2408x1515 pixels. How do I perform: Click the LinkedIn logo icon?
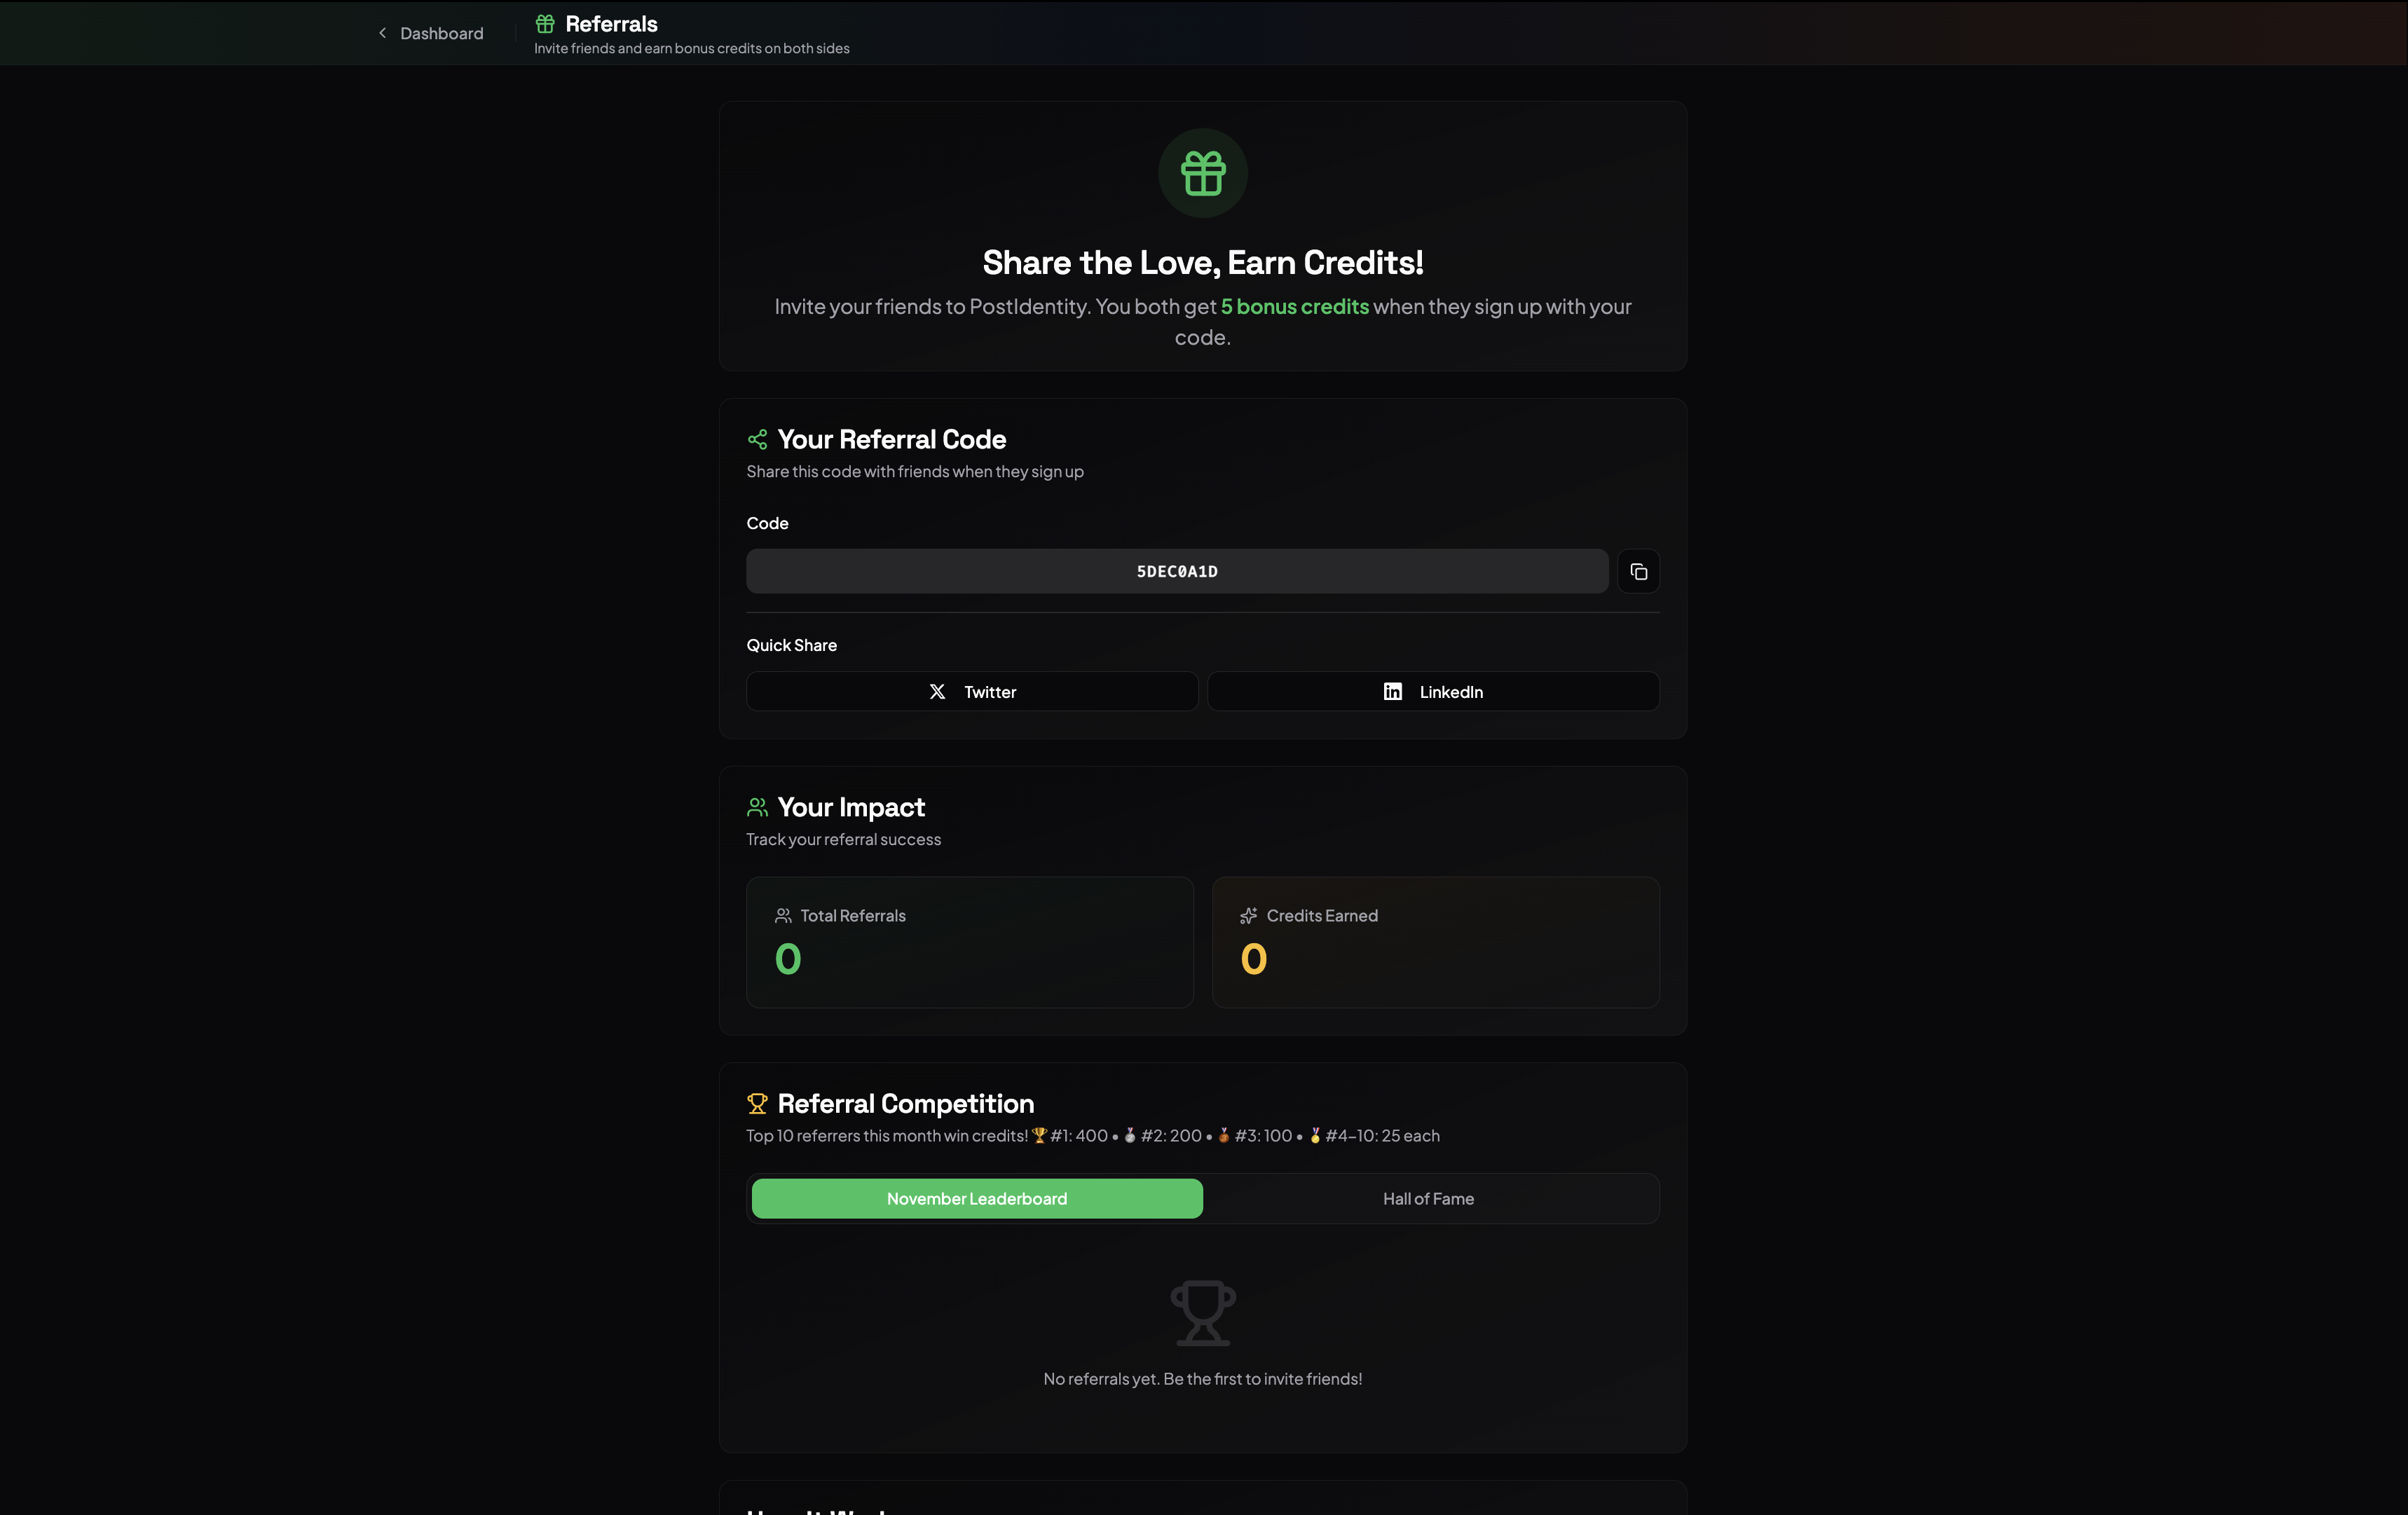coord(1393,691)
